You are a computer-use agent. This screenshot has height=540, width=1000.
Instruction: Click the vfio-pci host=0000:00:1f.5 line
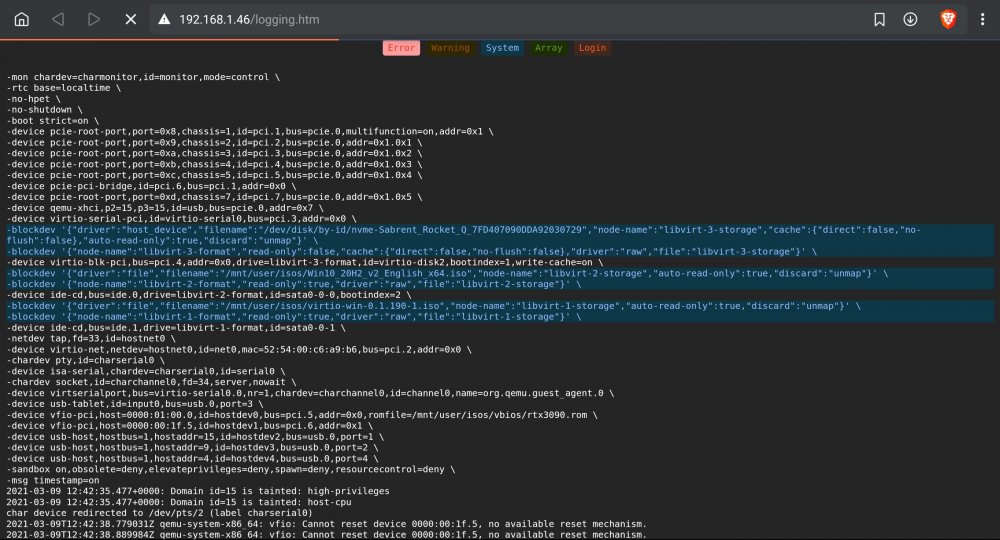click(x=189, y=426)
